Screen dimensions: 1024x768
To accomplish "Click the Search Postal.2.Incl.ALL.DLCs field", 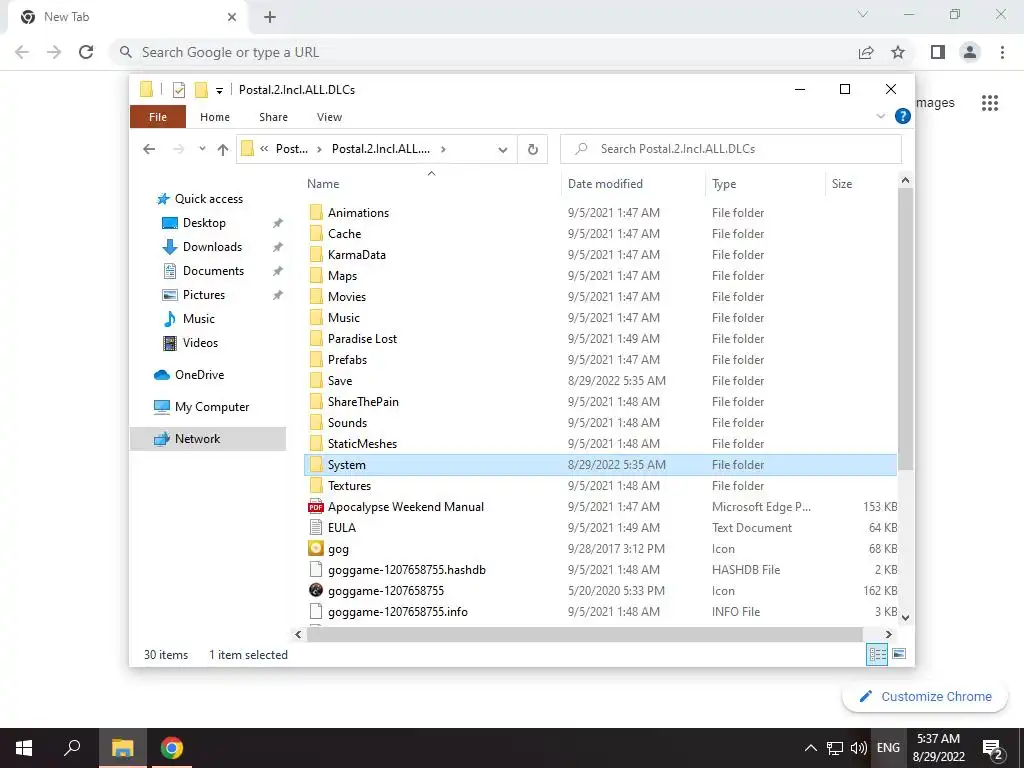I will (x=731, y=150).
